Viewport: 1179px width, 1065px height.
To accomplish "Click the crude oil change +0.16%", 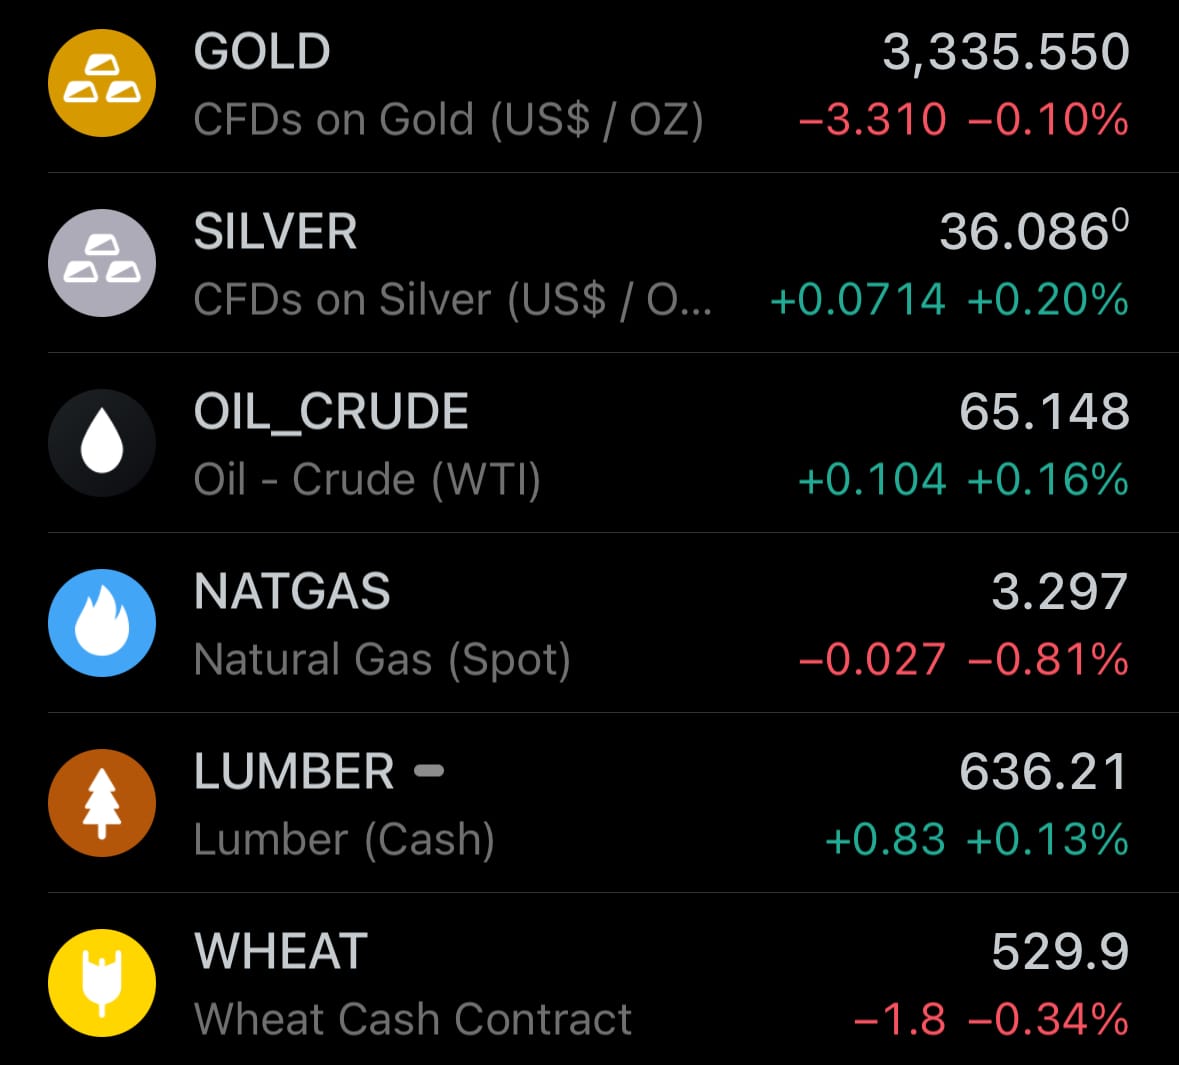I will (x=1048, y=480).
